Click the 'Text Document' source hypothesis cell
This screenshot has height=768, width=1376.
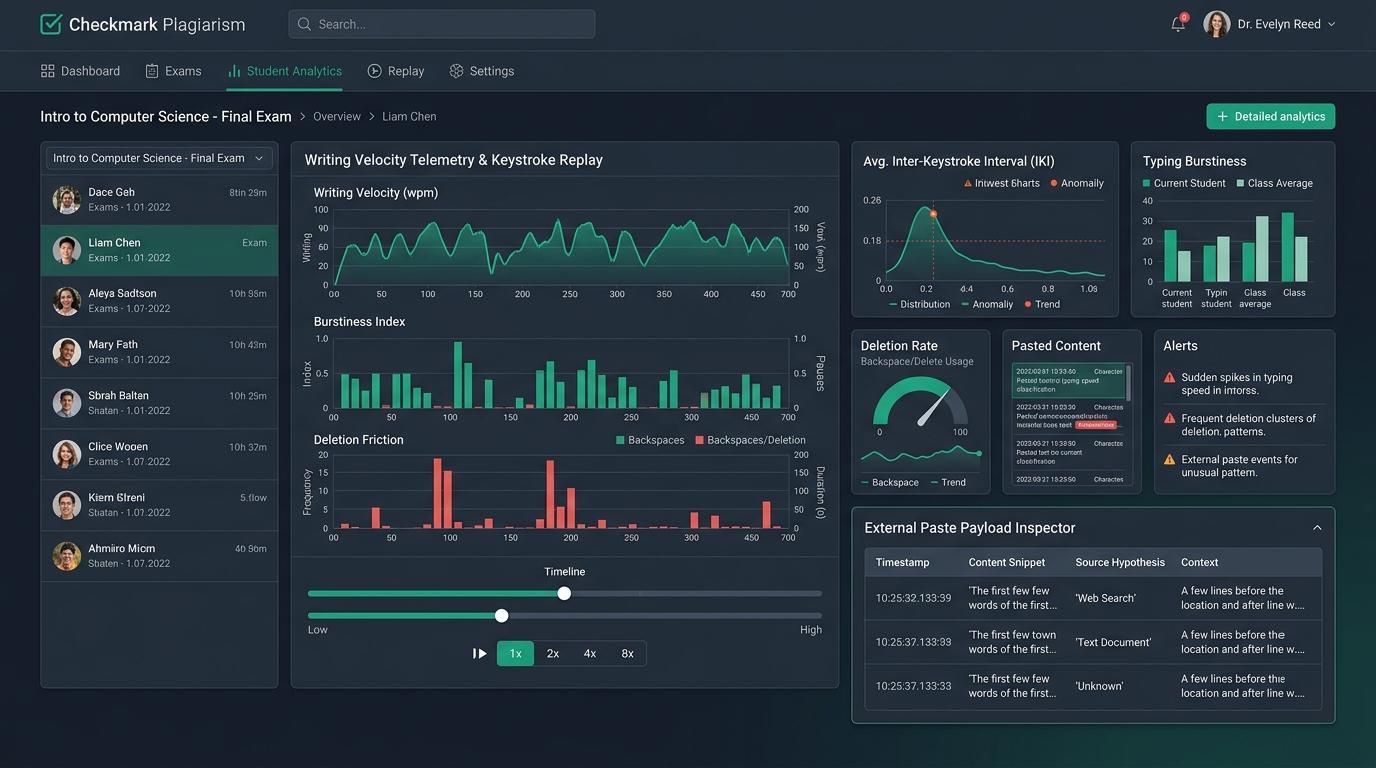click(x=1113, y=642)
